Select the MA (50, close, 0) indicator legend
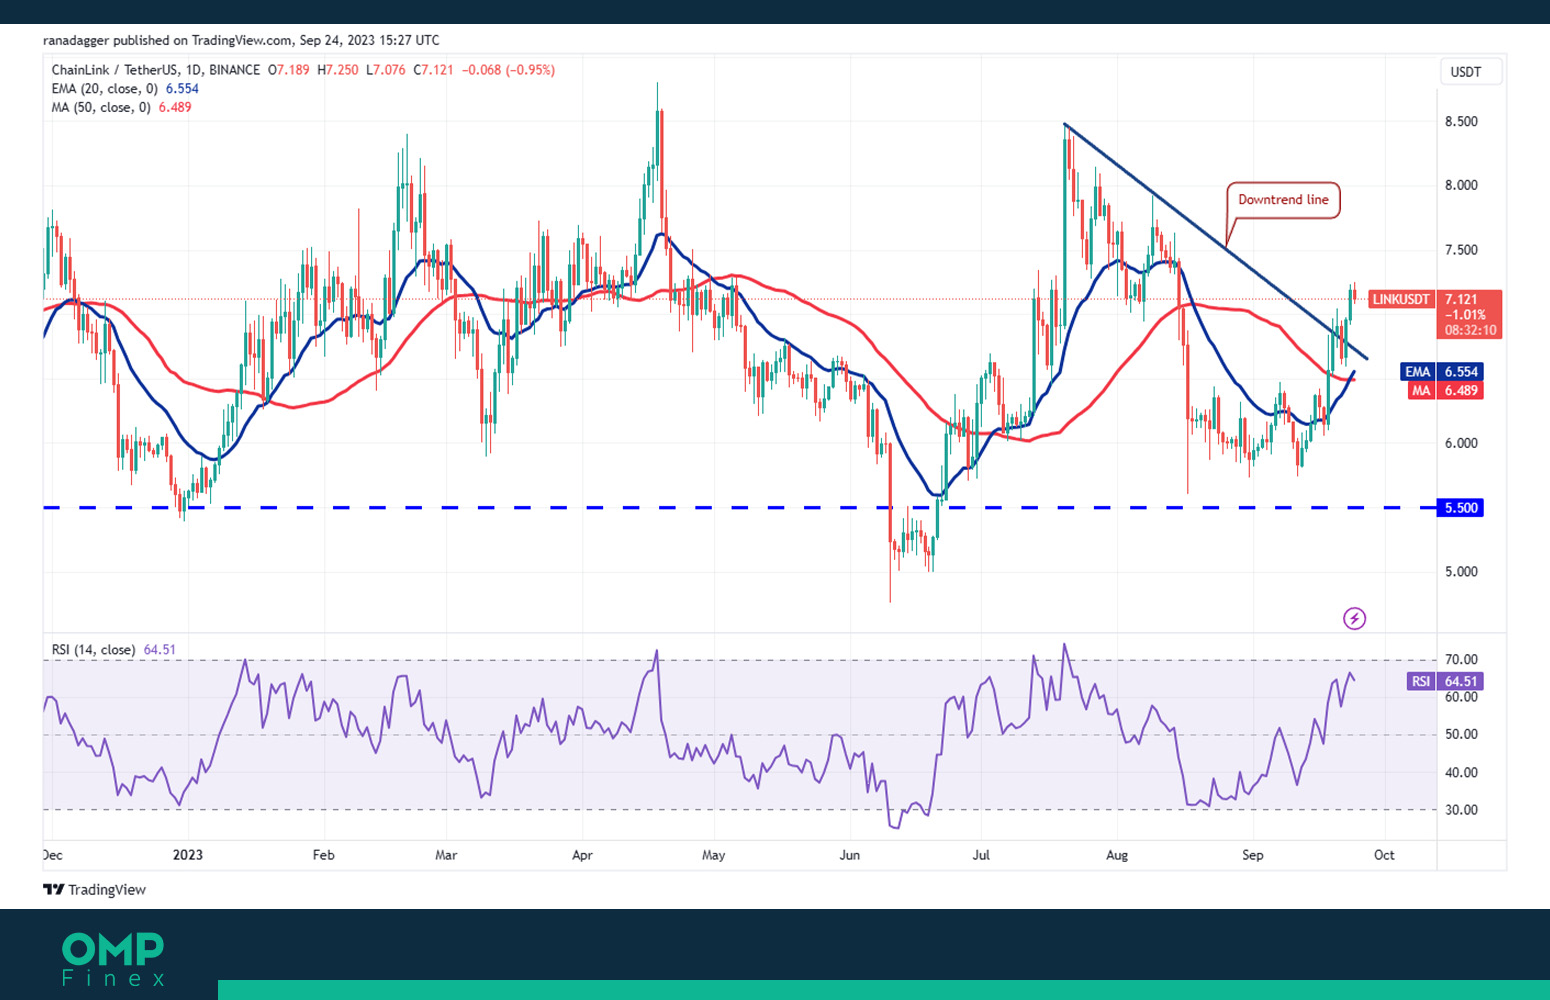1550x1000 pixels. click(121, 108)
